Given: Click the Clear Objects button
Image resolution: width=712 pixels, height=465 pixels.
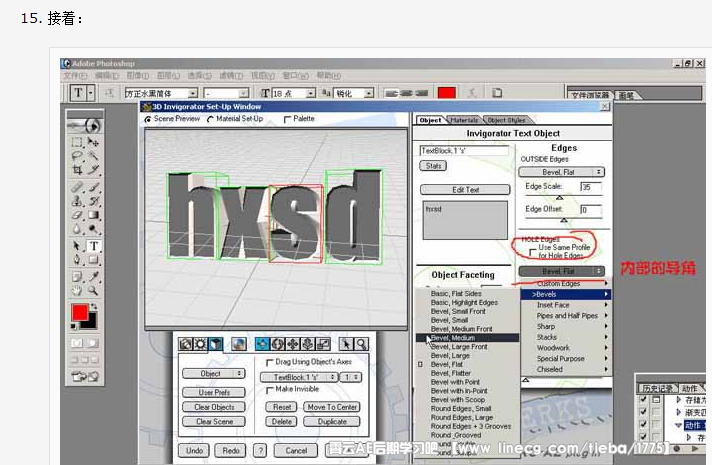Looking at the screenshot, I should point(214,407).
